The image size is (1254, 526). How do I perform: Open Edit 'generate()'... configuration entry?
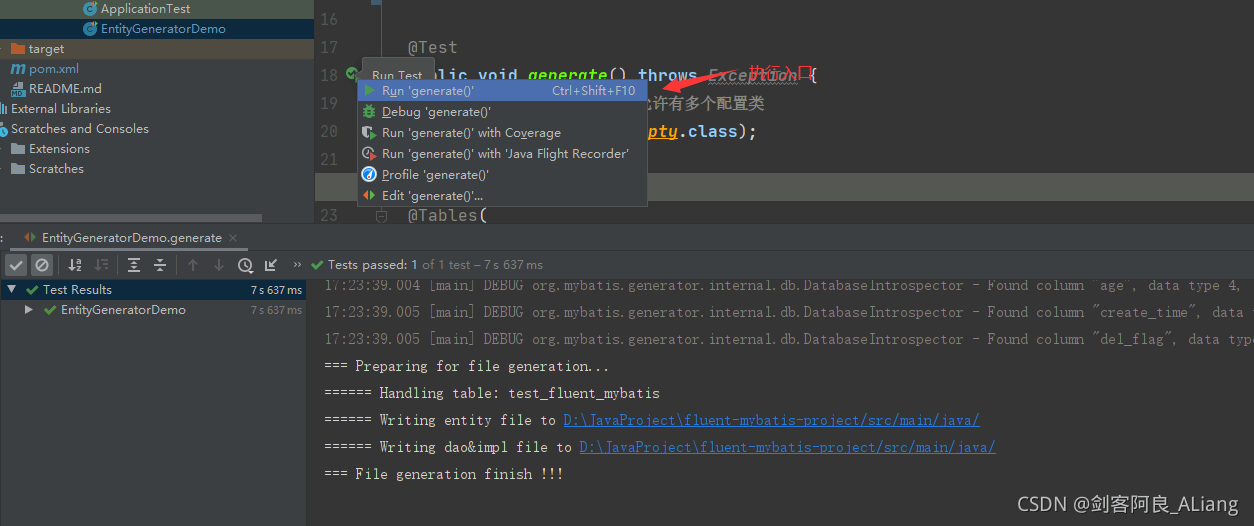pos(502,196)
